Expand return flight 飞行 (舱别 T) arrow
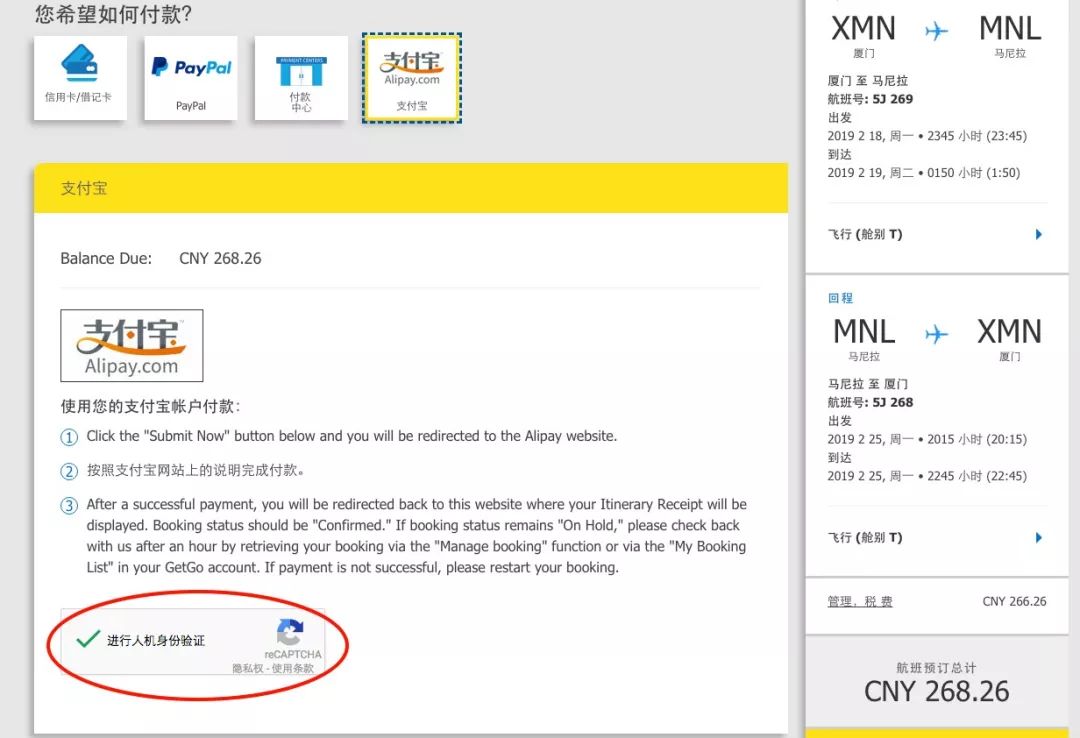Screen dimensions: 1080x738 coord(1038,538)
